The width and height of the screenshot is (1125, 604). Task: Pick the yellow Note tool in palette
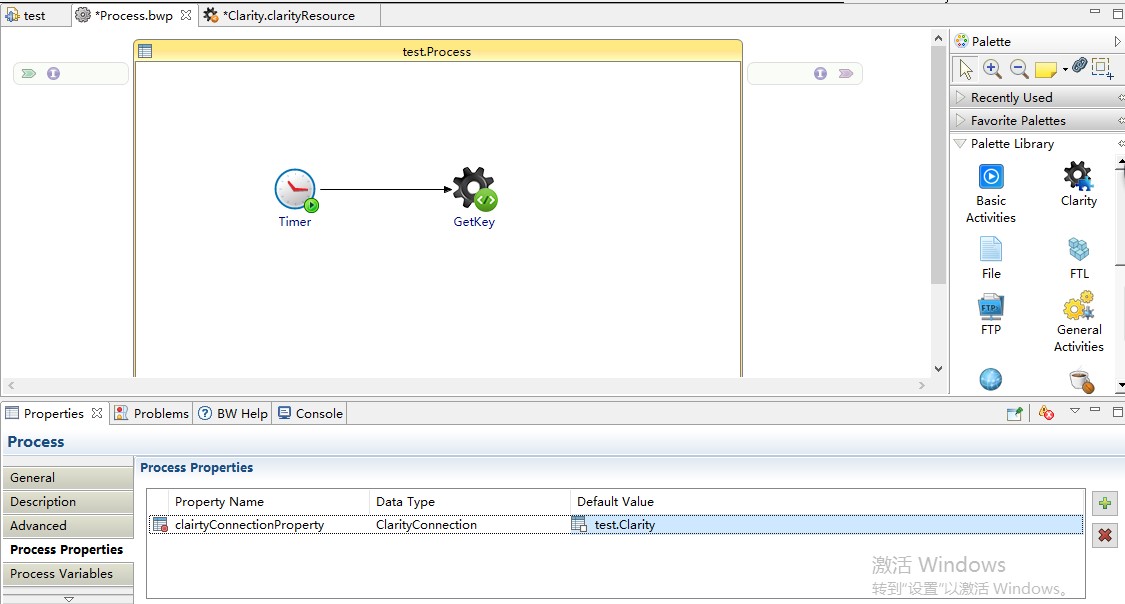point(1045,69)
